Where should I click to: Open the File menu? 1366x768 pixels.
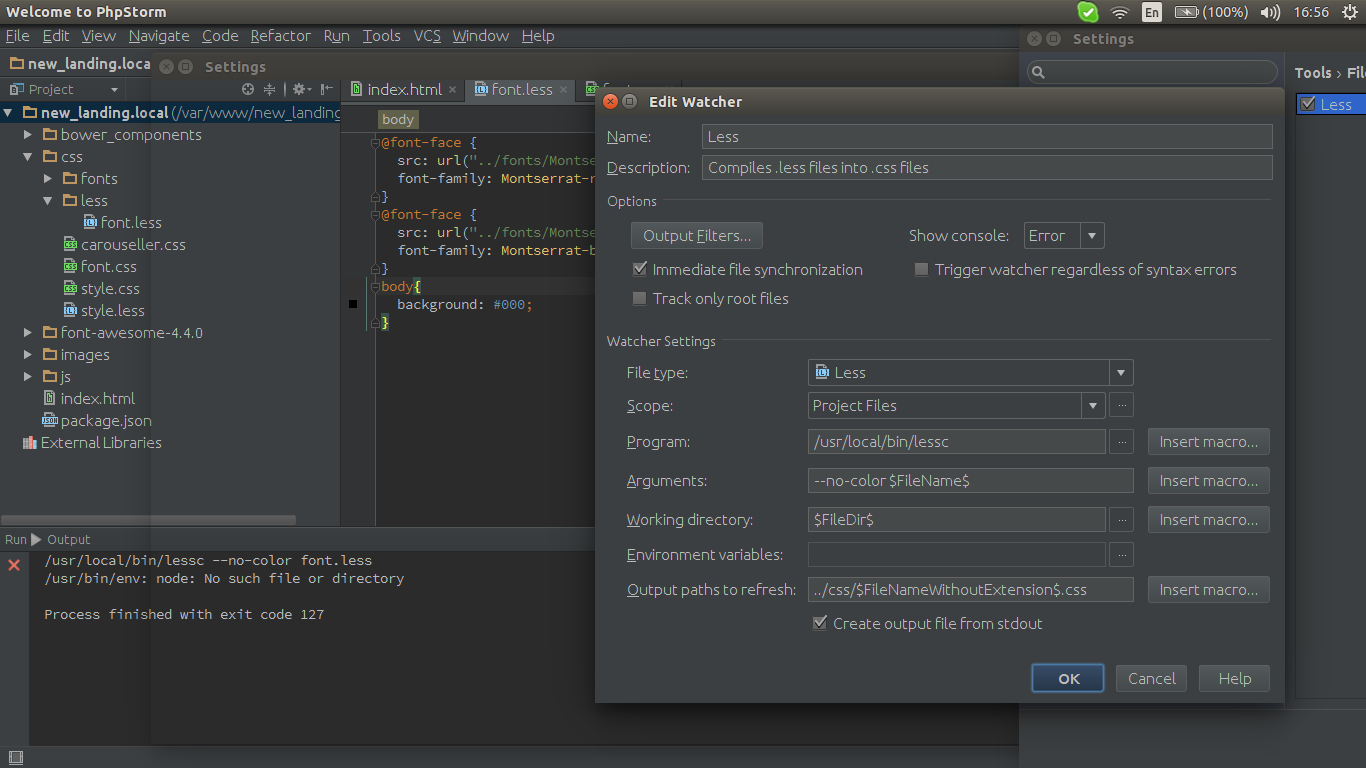17,35
